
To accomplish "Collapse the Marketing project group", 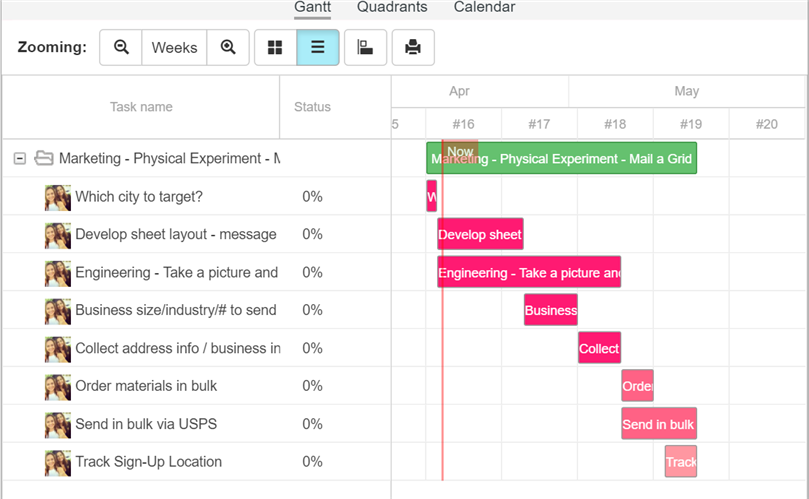I will tap(20, 158).
